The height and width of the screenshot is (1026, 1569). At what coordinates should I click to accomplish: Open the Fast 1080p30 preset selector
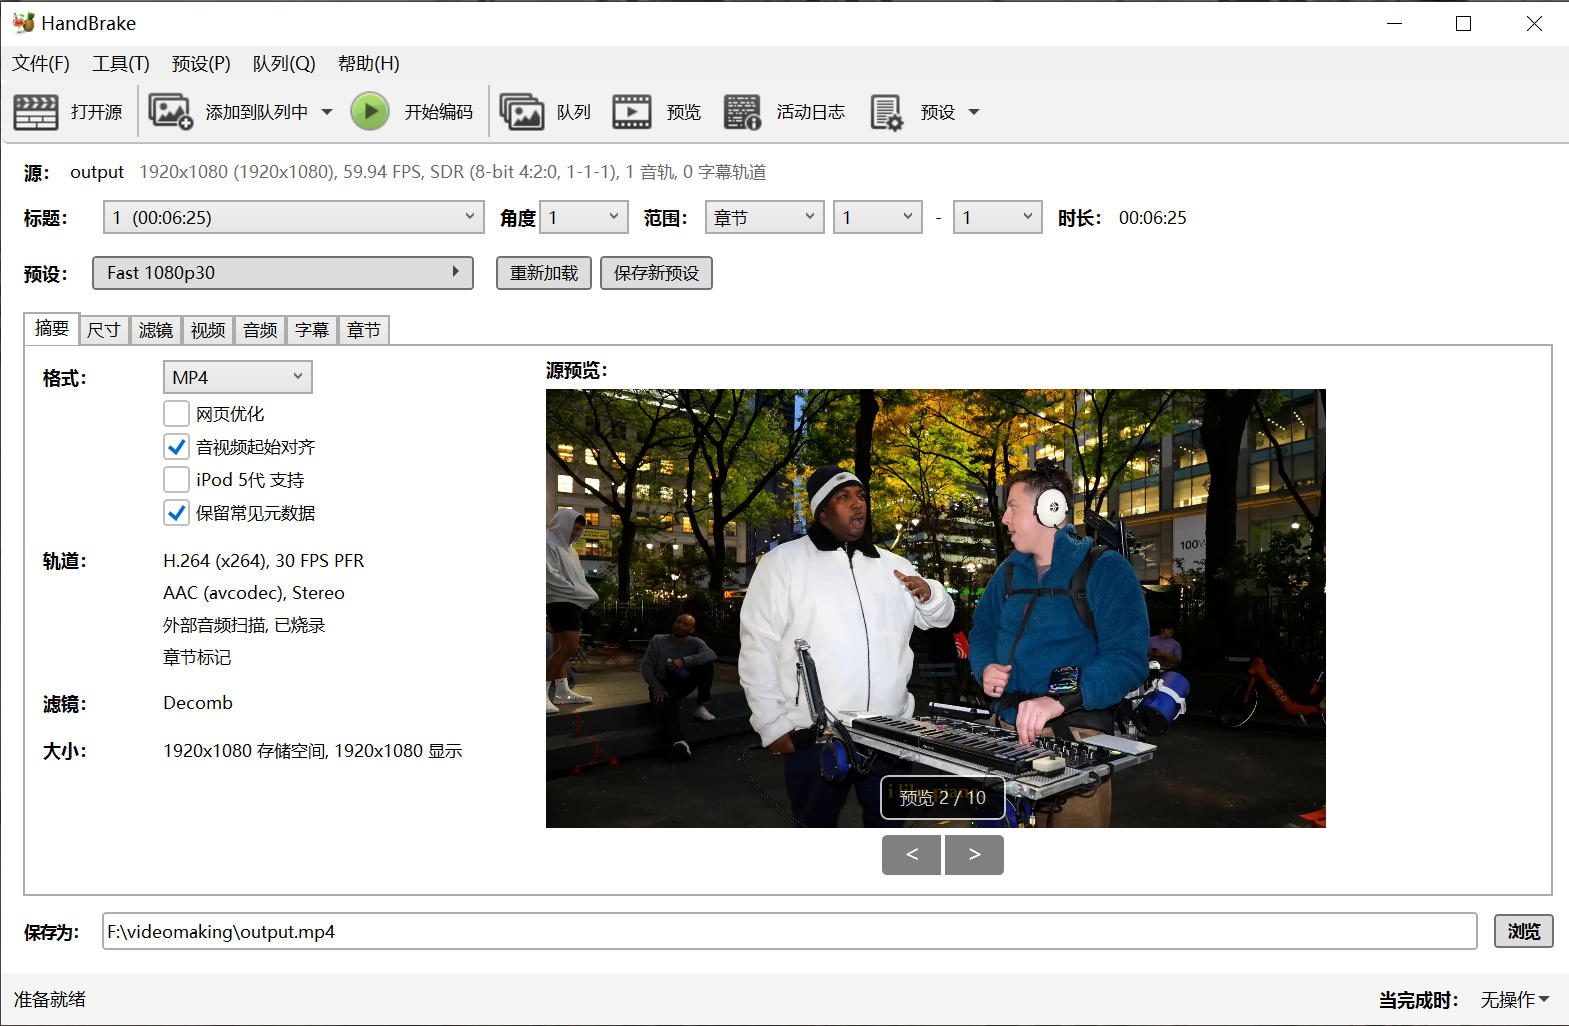[x=282, y=273]
